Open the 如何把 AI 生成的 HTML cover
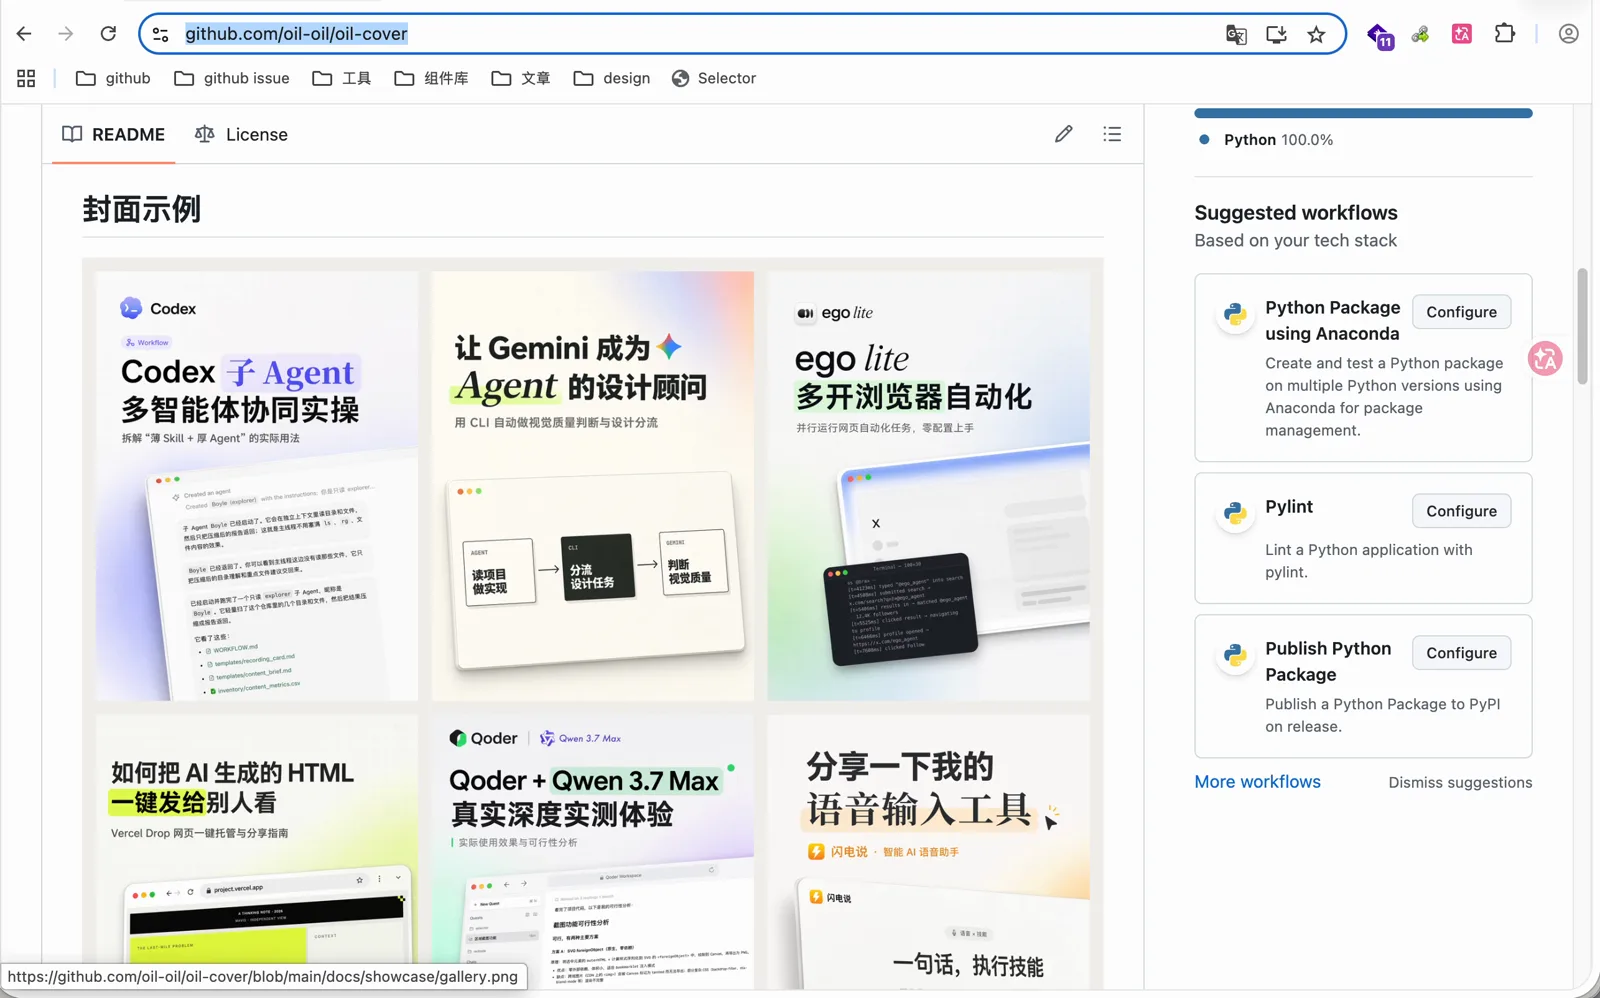 [257, 850]
